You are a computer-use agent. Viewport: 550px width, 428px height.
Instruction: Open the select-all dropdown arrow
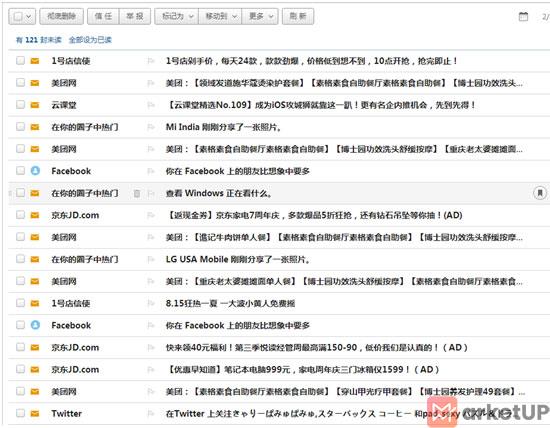[29, 16]
